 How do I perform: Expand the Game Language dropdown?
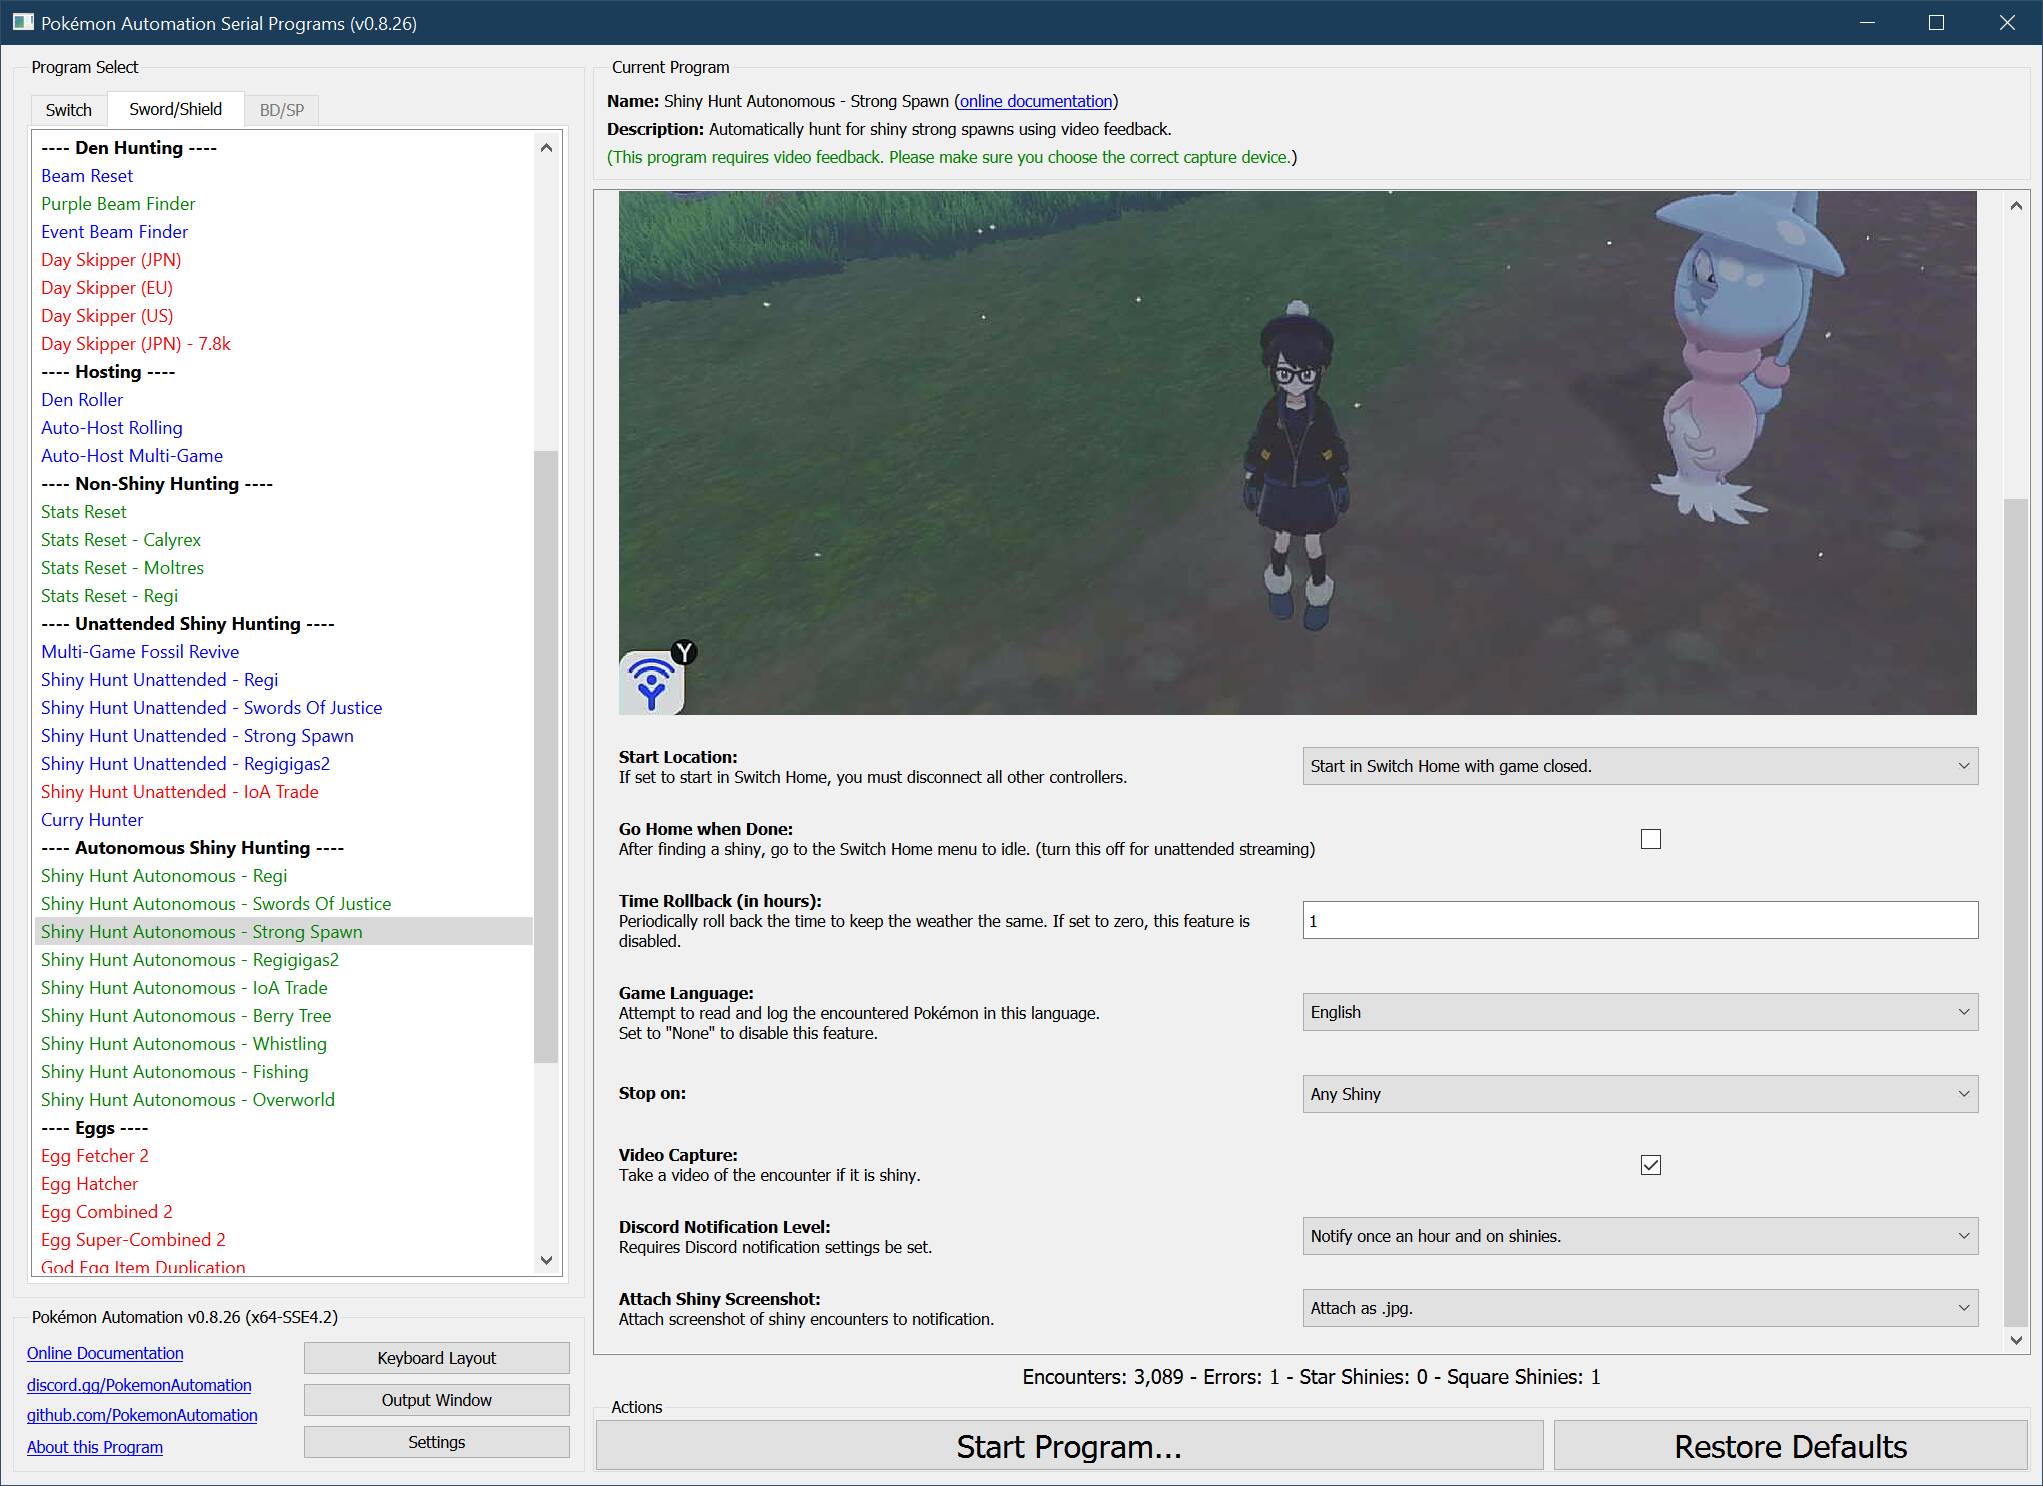[x=1639, y=1012]
